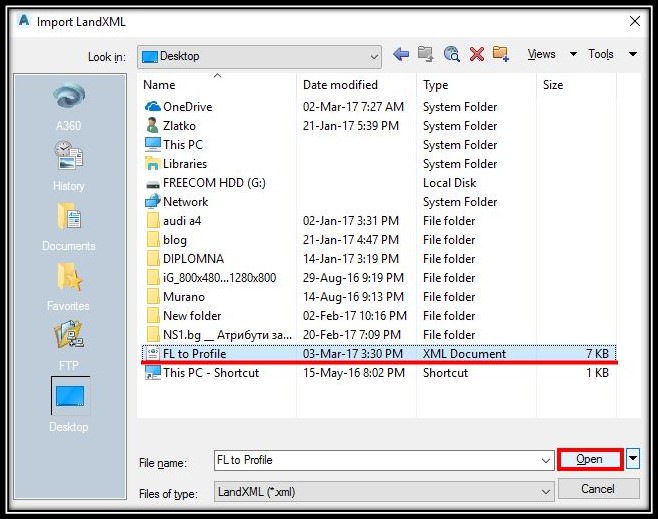Click the 03-Mar-17 3:30 PM date cell

pos(353,354)
